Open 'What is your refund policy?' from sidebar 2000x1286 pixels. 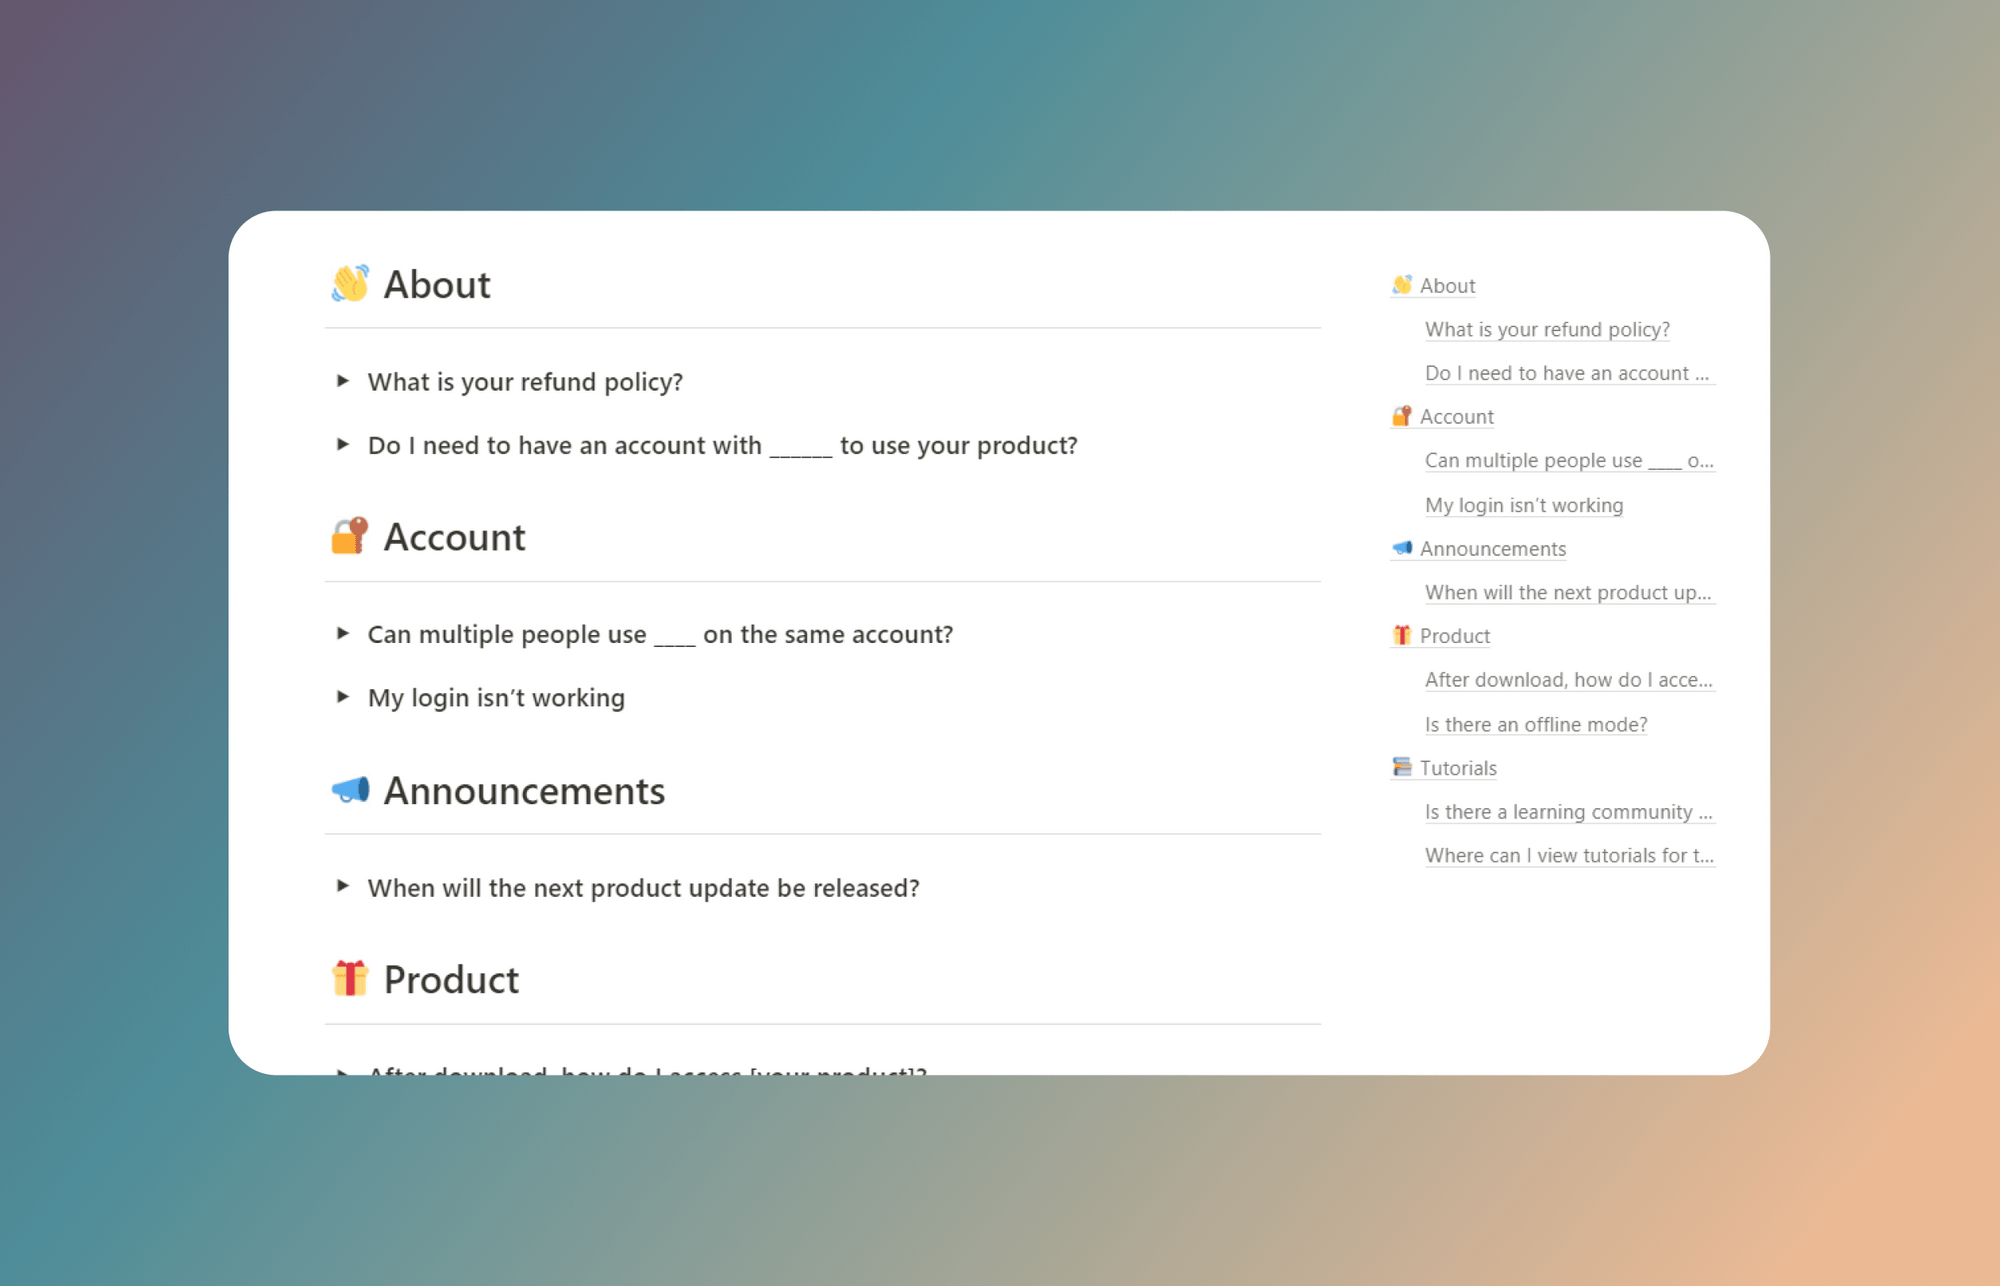point(1546,329)
